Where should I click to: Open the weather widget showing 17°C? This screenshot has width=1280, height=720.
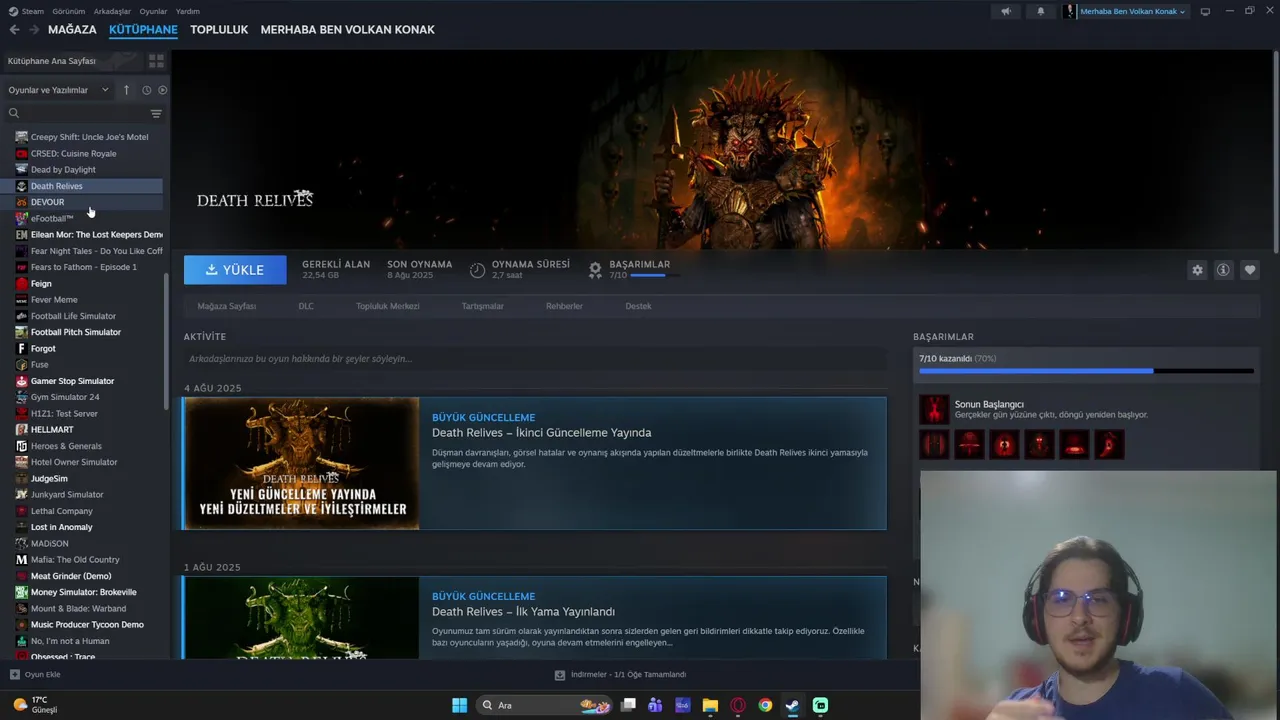(x=34, y=705)
